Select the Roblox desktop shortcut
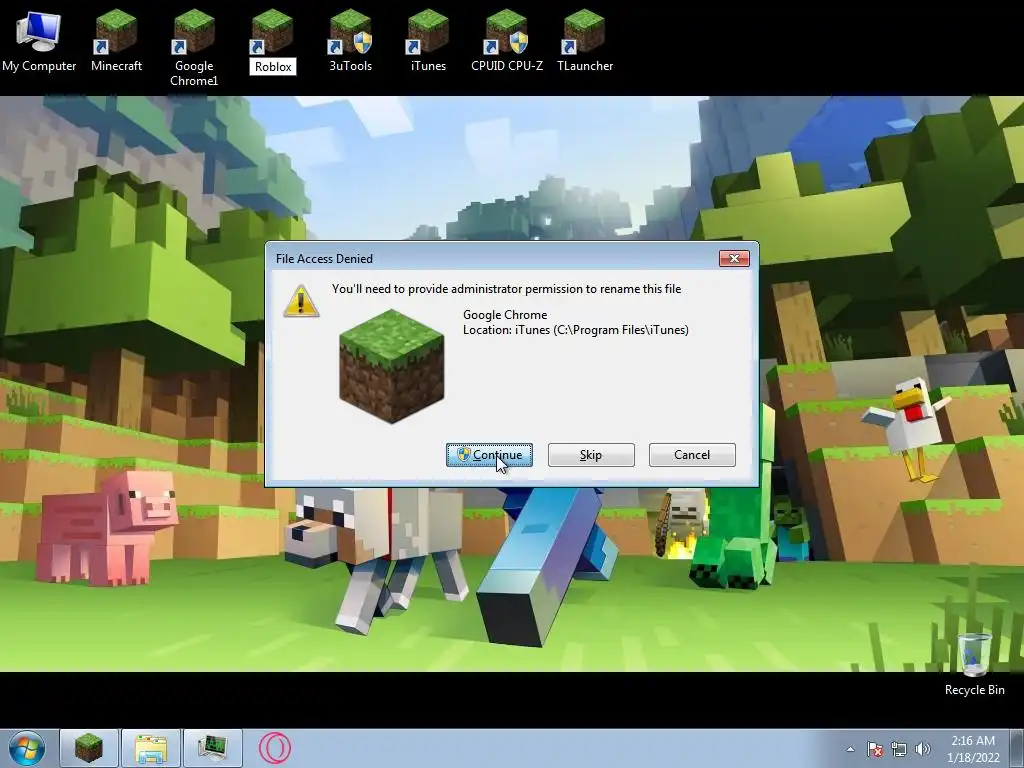The width and height of the screenshot is (1024, 768). coord(273,41)
